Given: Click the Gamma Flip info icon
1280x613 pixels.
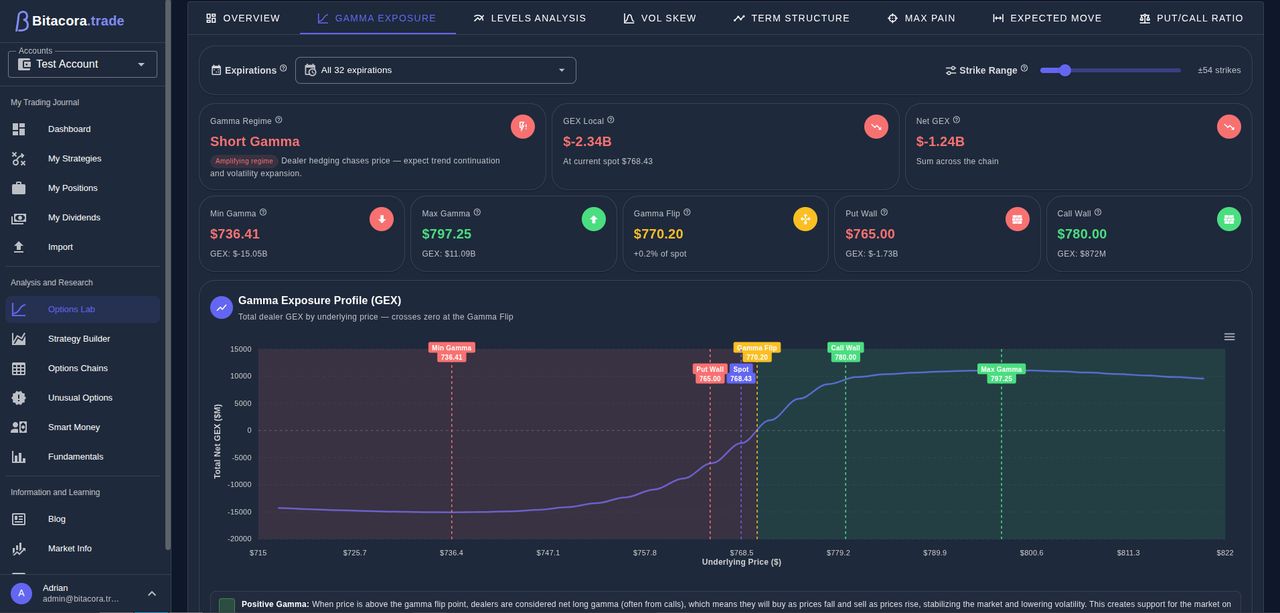Looking at the screenshot, I should click(687, 212).
